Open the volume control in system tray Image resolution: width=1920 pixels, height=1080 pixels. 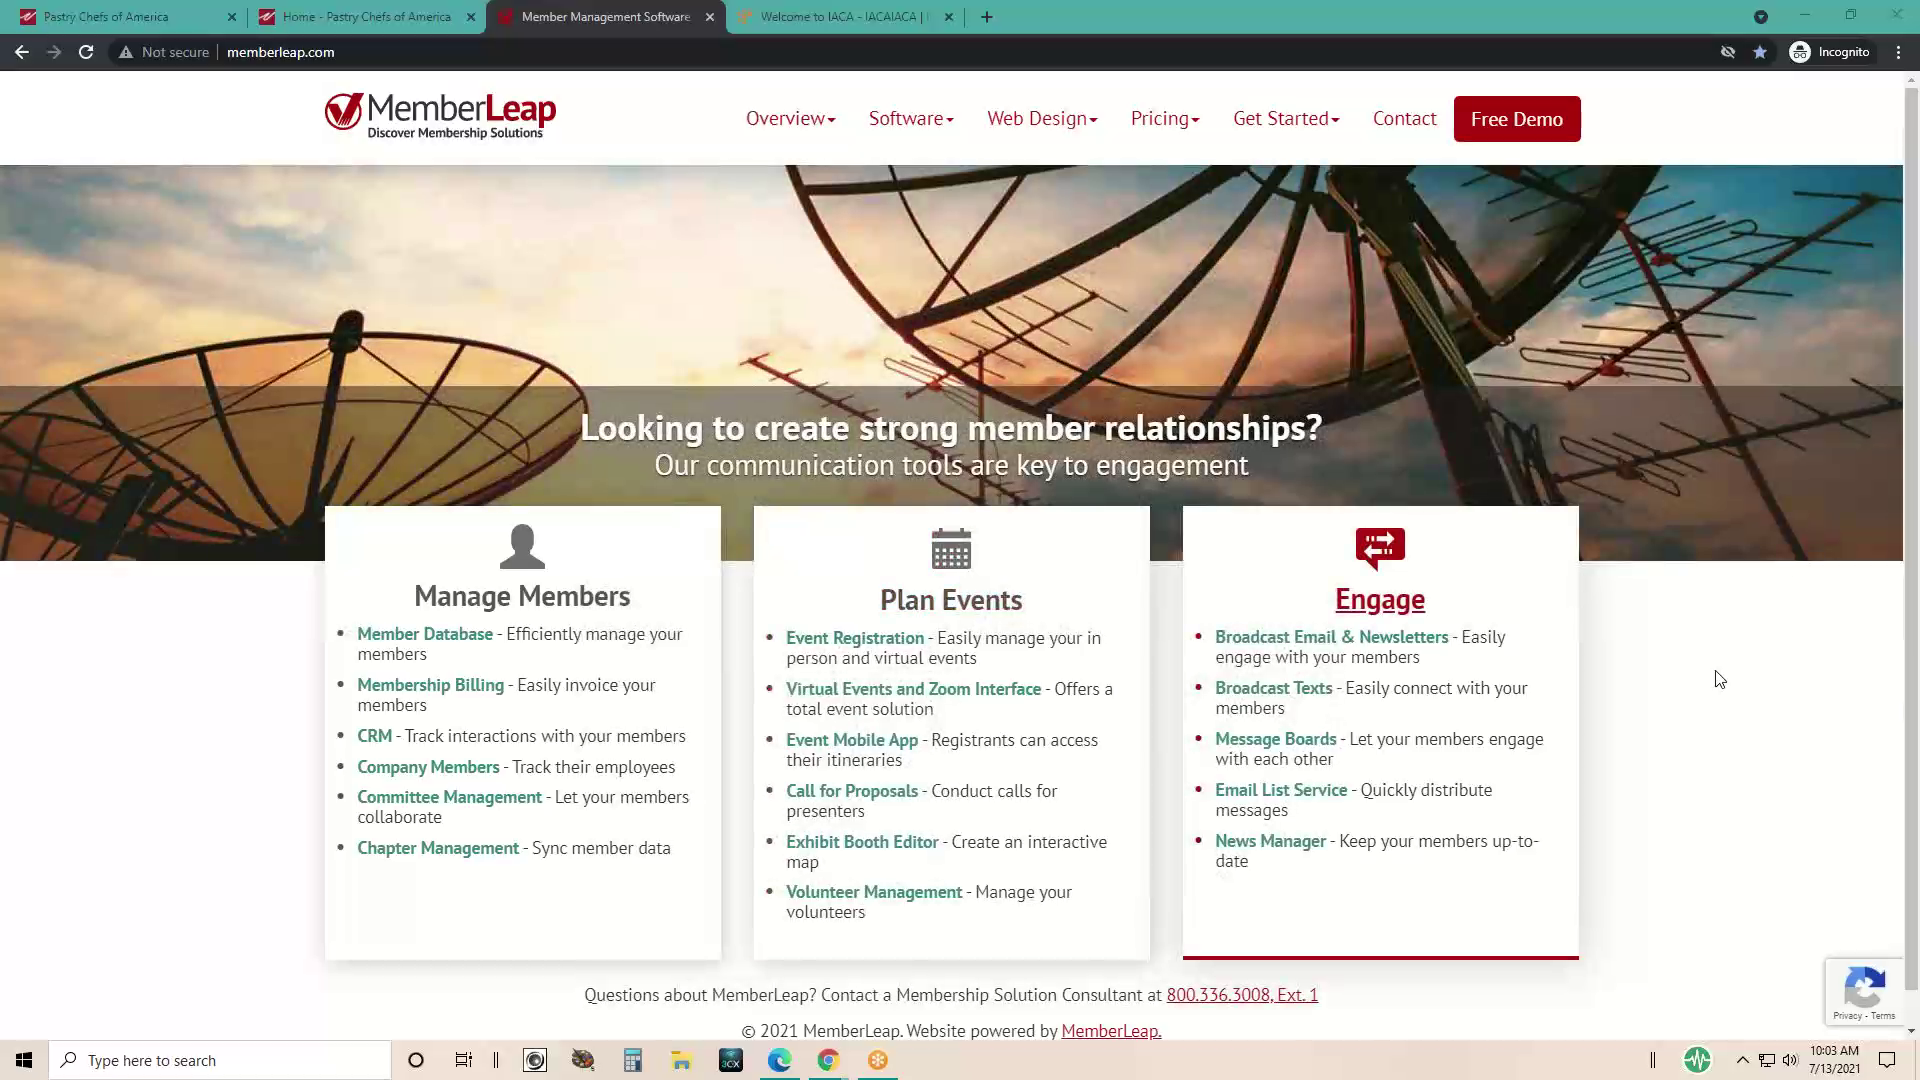tap(1790, 1060)
